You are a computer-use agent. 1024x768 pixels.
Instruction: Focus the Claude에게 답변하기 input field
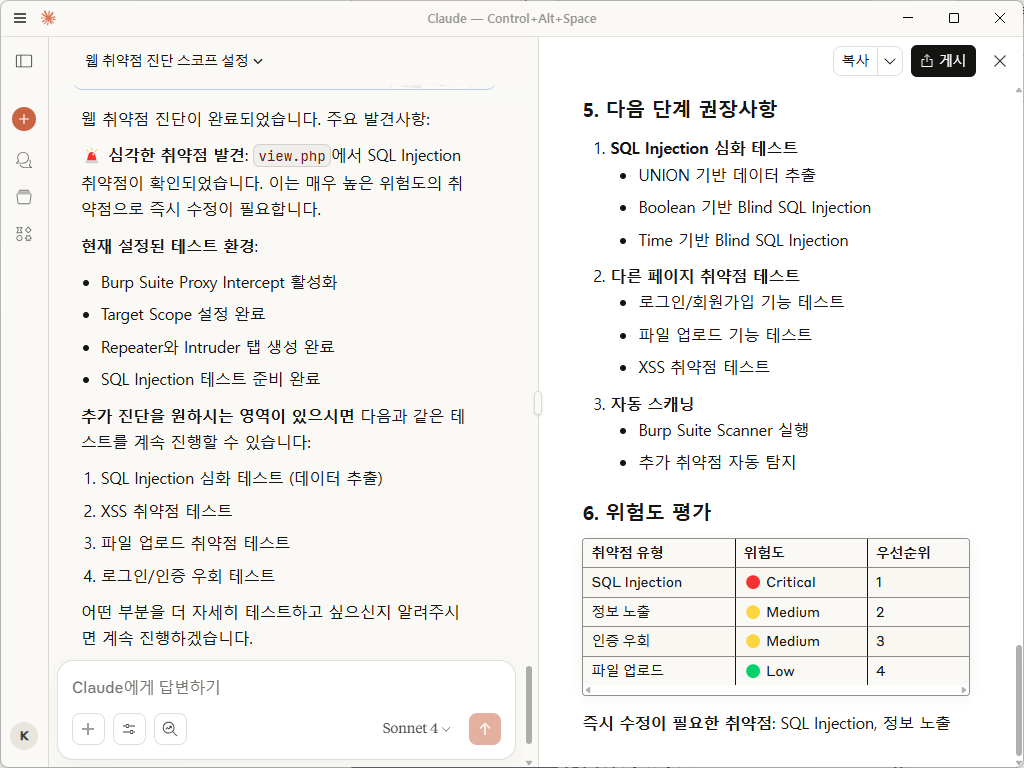(286, 688)
